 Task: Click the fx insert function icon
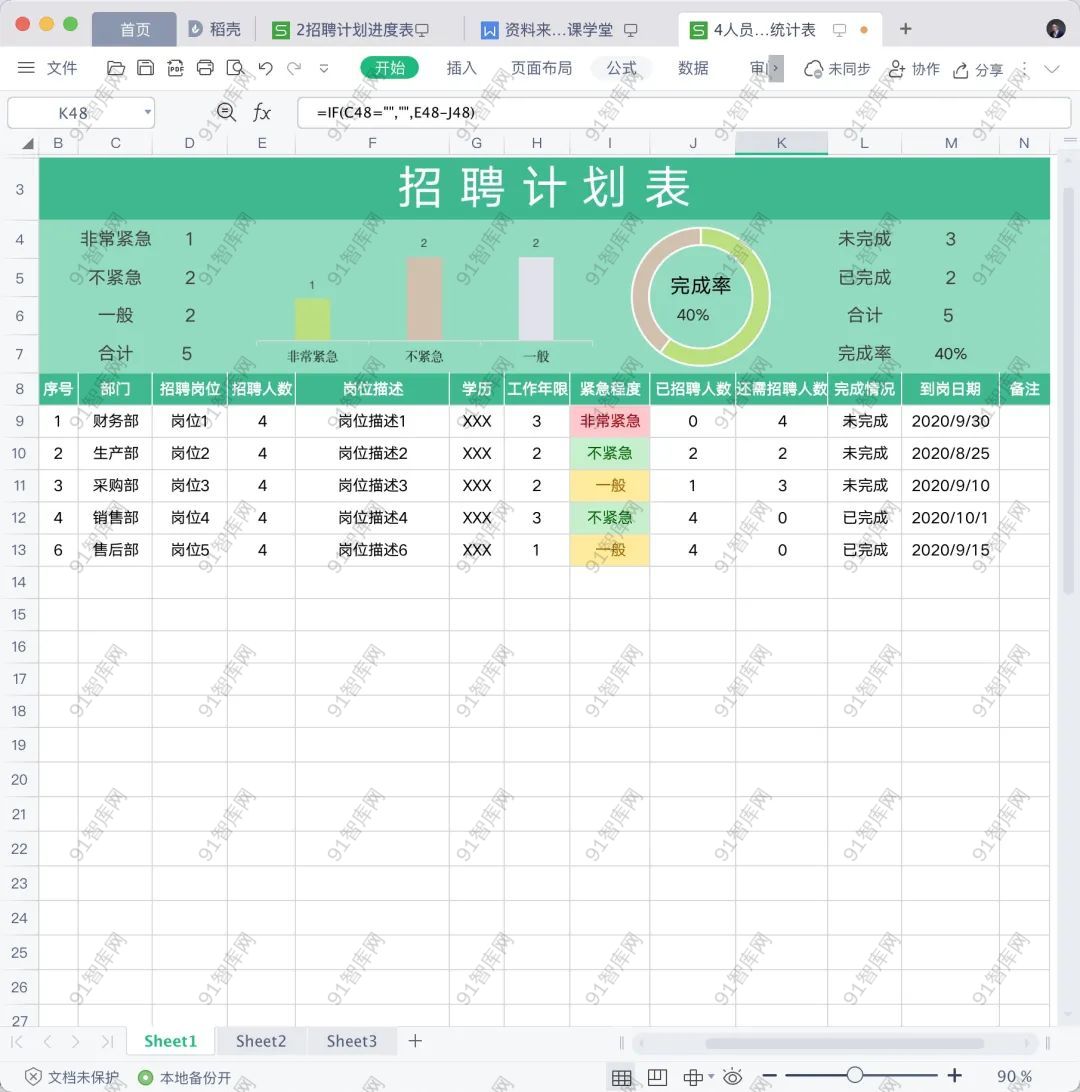[x=262, y=112]
